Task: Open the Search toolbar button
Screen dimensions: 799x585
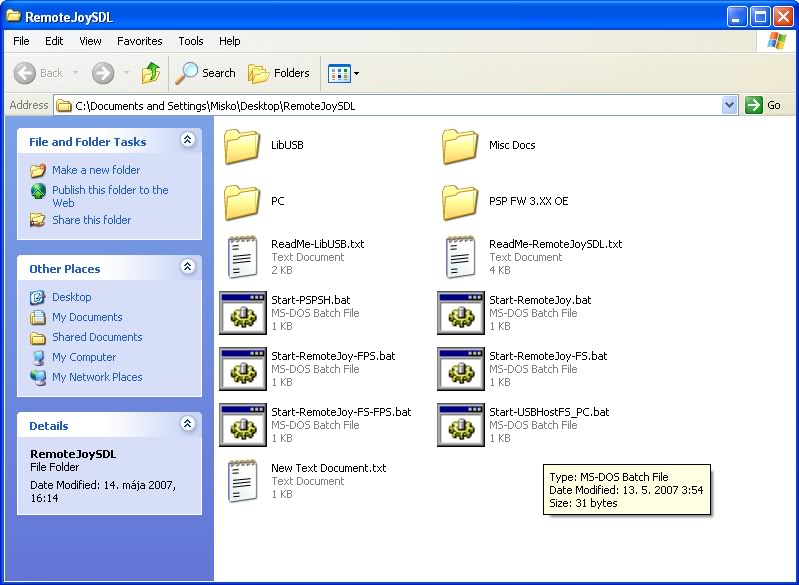Action: [206, 73]
